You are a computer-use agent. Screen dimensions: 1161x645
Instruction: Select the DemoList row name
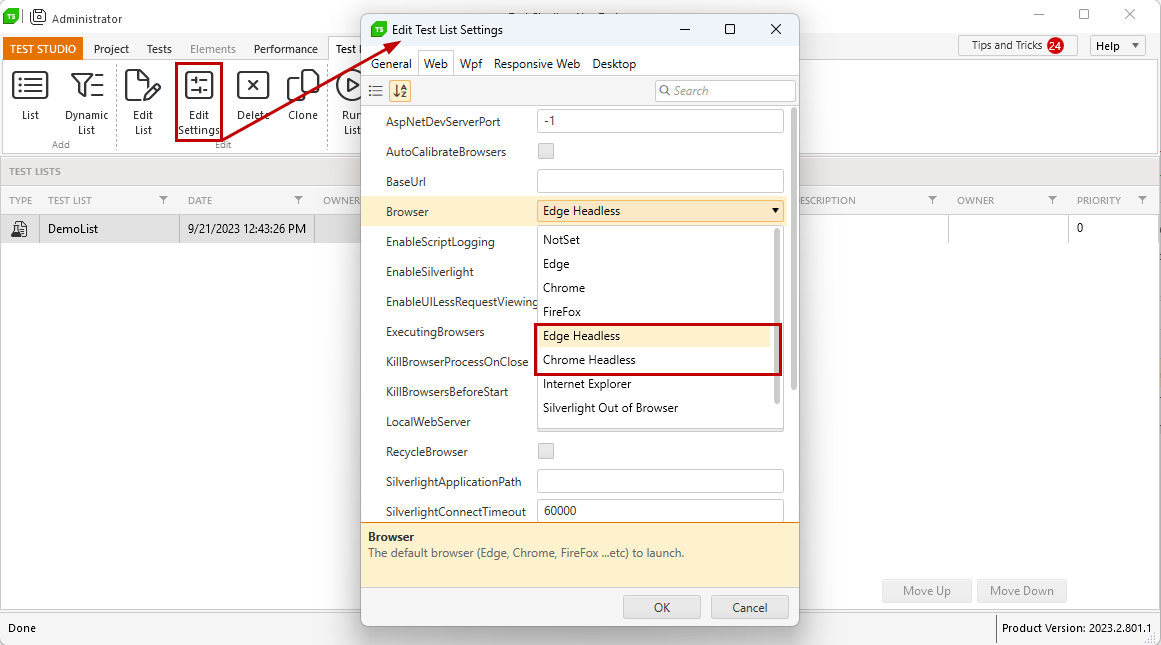73,229
